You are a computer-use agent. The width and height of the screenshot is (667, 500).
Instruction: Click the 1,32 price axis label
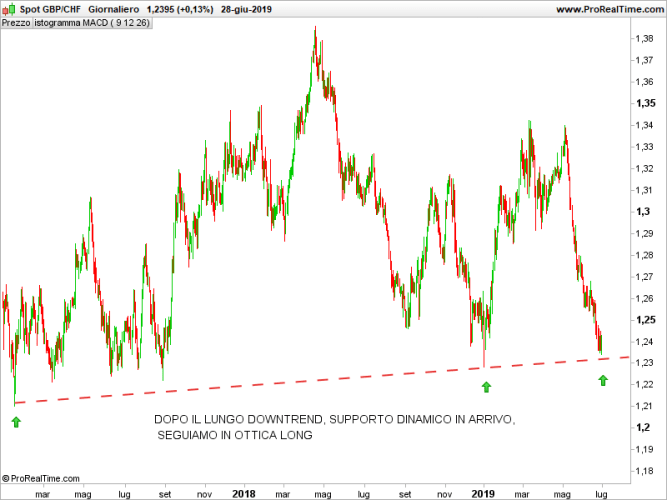point(644,169)
